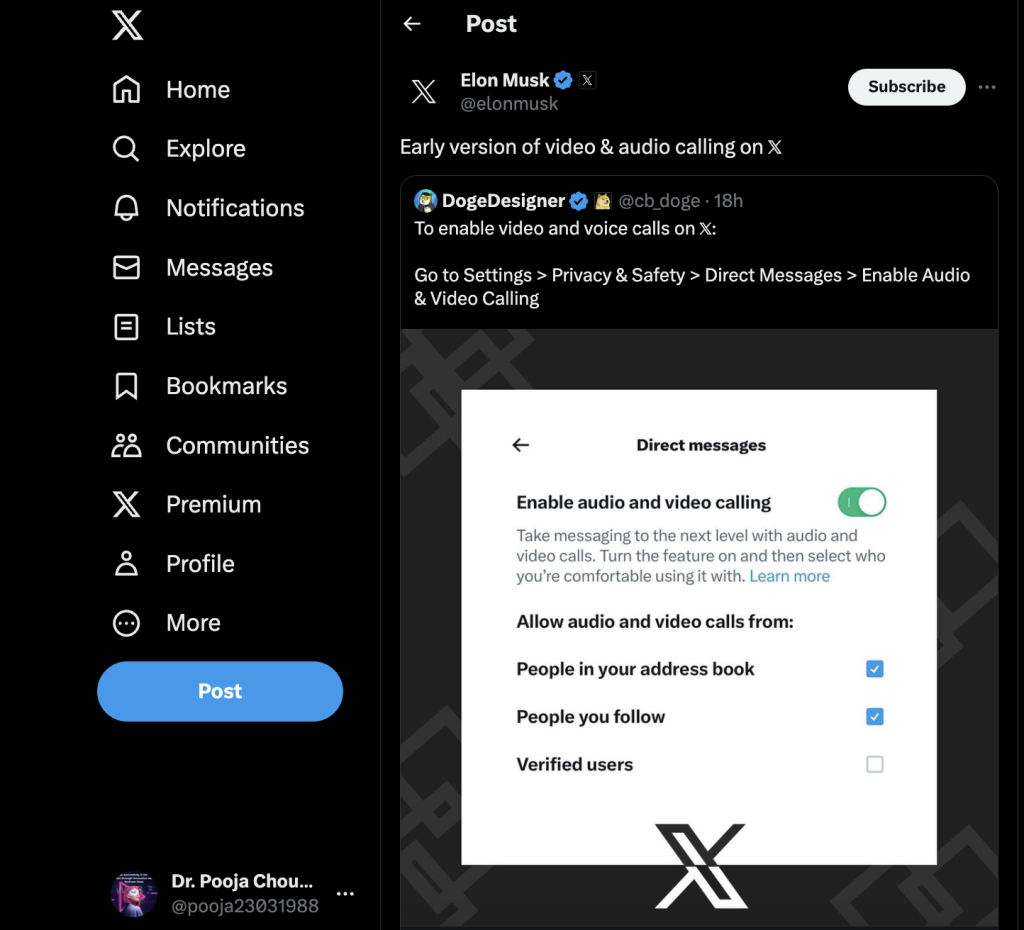Image resolution: width=1024 pixels, height=930 pixels.
Task: Go back using the Post header arrow
Action: [x=411, y=24]
